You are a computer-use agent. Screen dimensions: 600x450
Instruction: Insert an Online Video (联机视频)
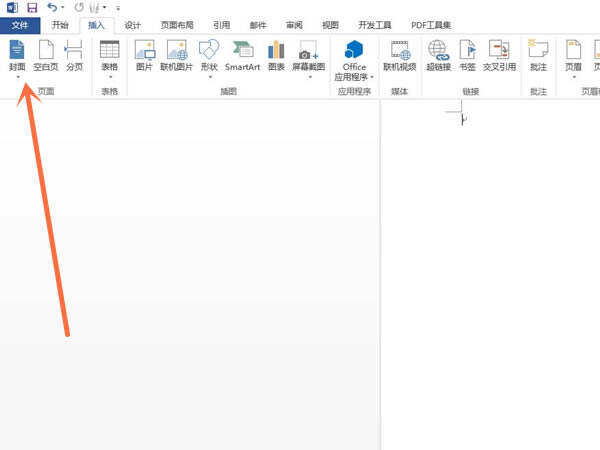[x=399, y=56]
